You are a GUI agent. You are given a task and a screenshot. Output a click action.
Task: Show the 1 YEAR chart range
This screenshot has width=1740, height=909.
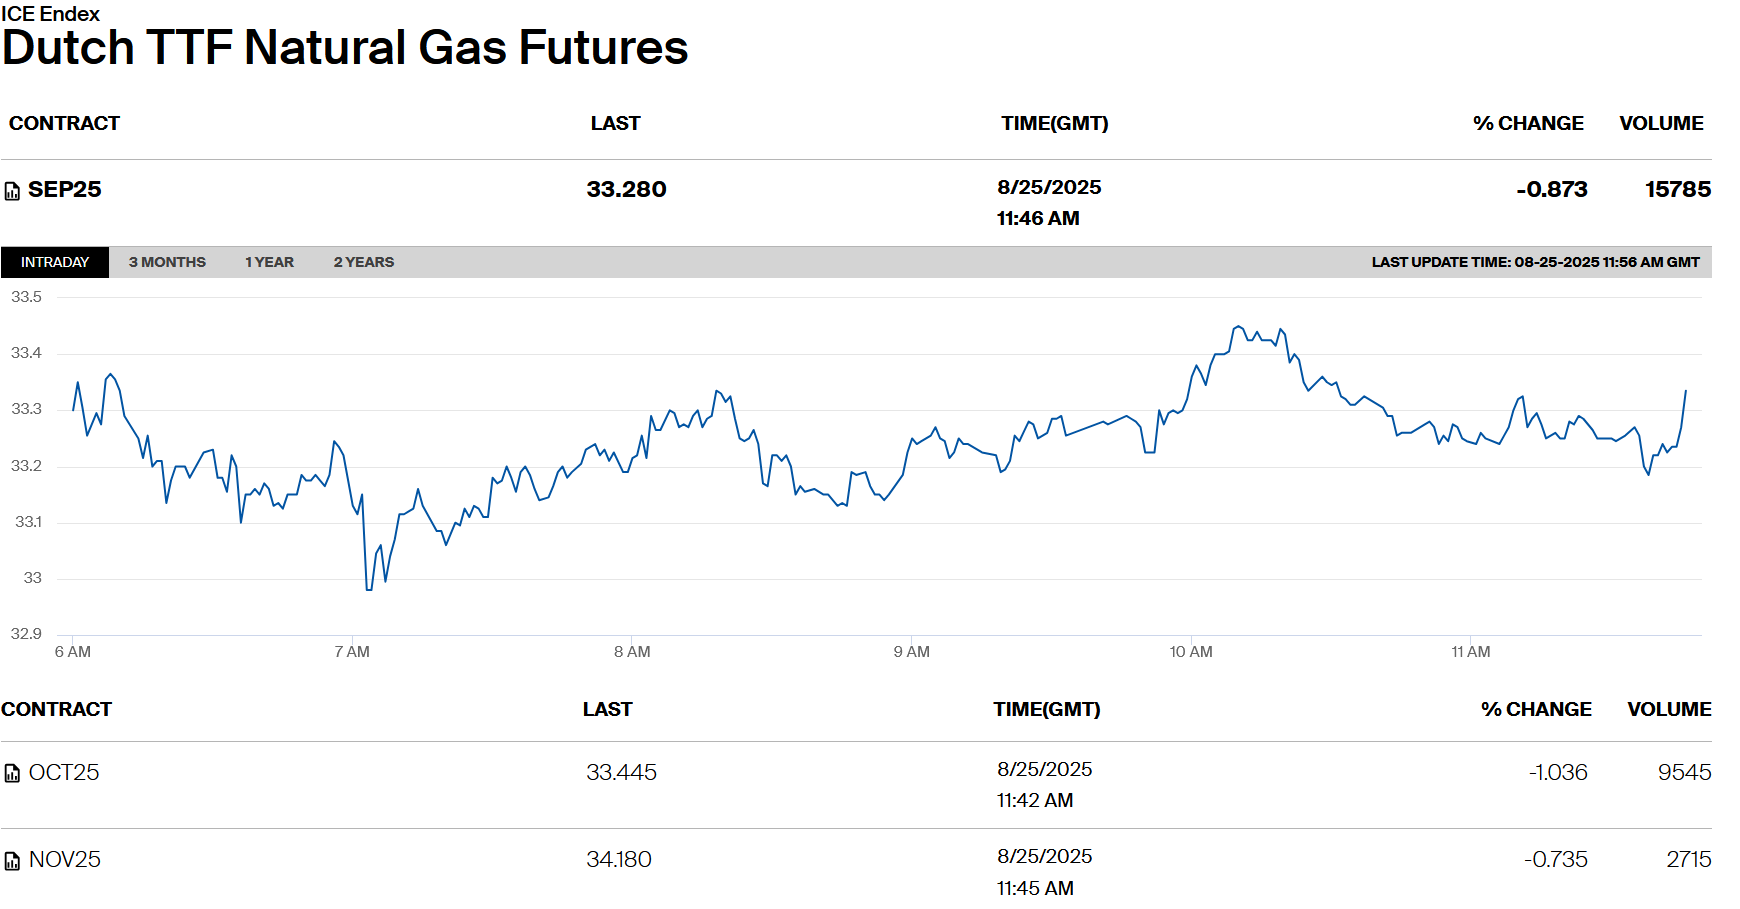269,262
